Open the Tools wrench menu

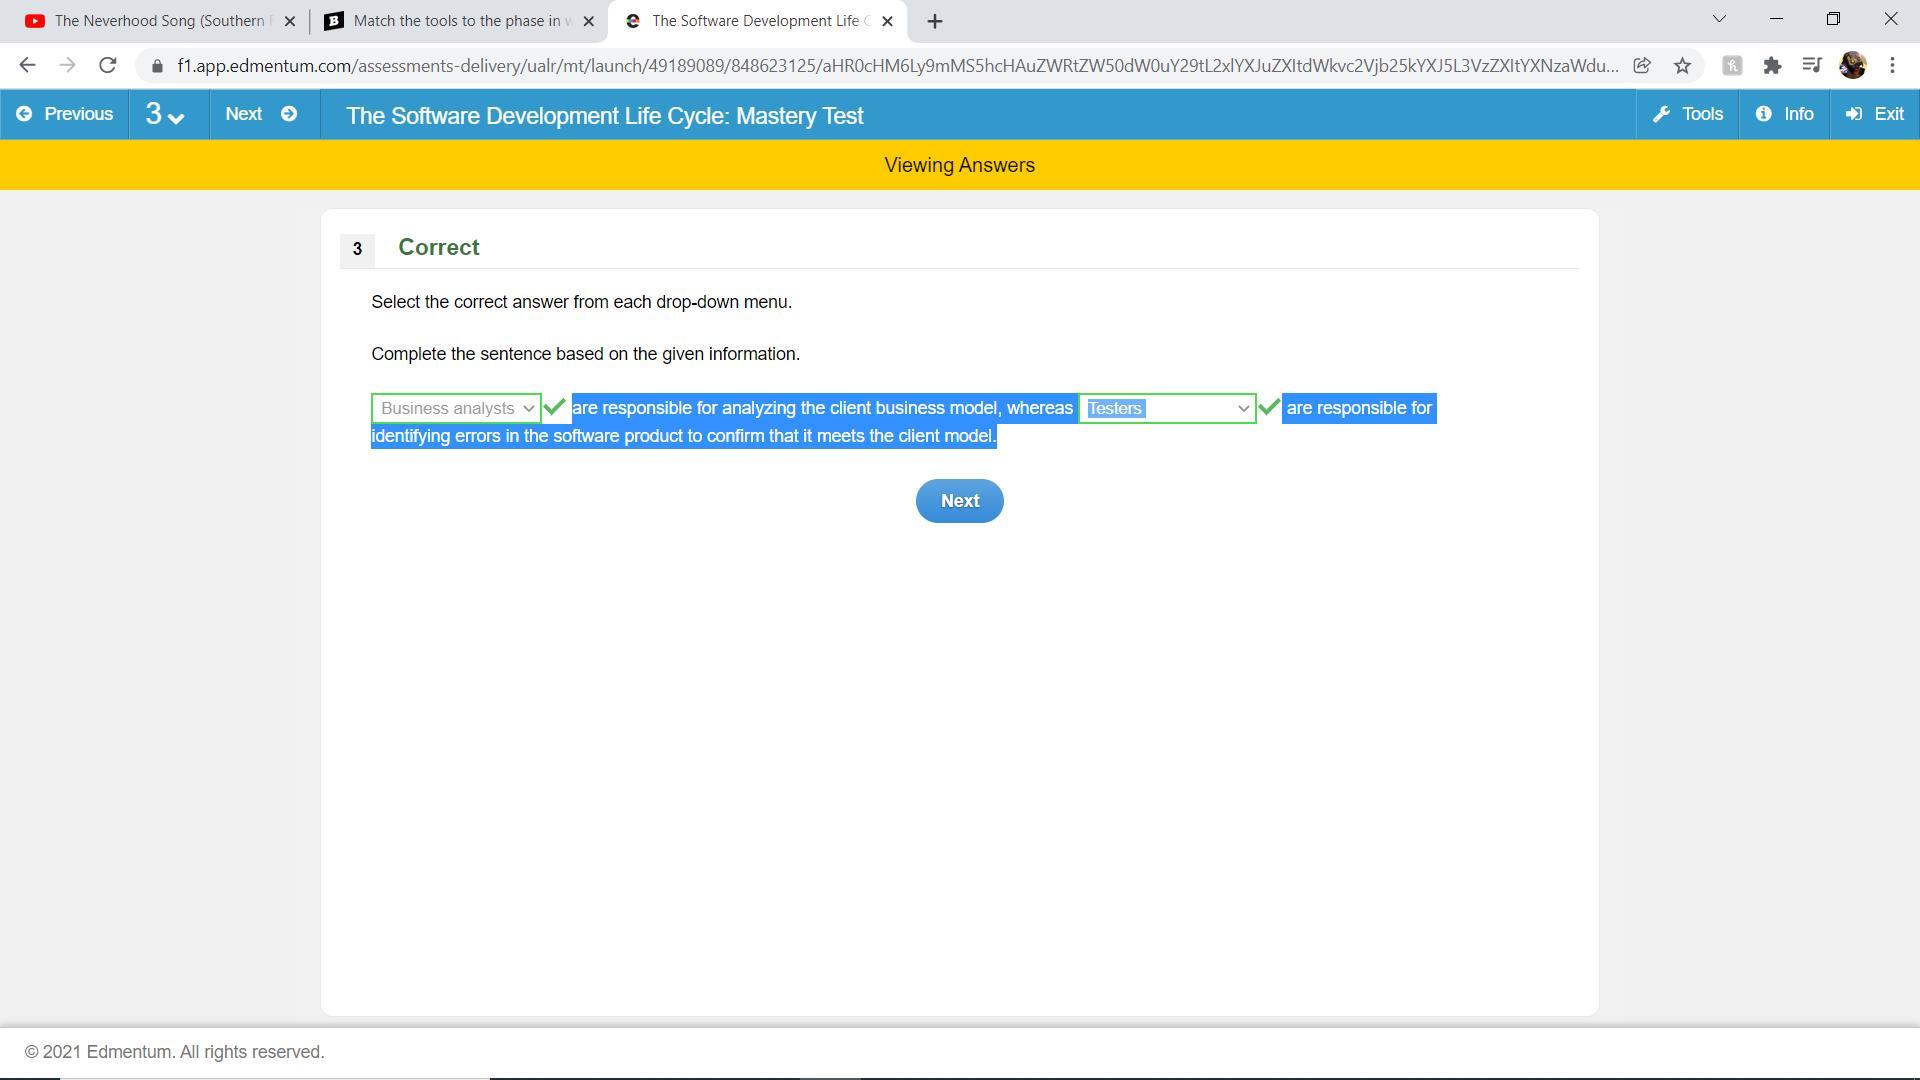1688,115
